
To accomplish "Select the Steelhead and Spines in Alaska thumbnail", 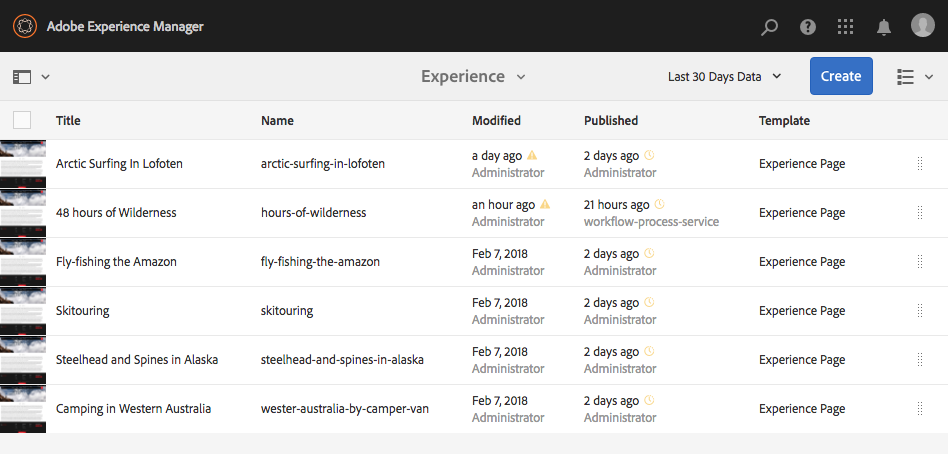I will click(23, 360).
